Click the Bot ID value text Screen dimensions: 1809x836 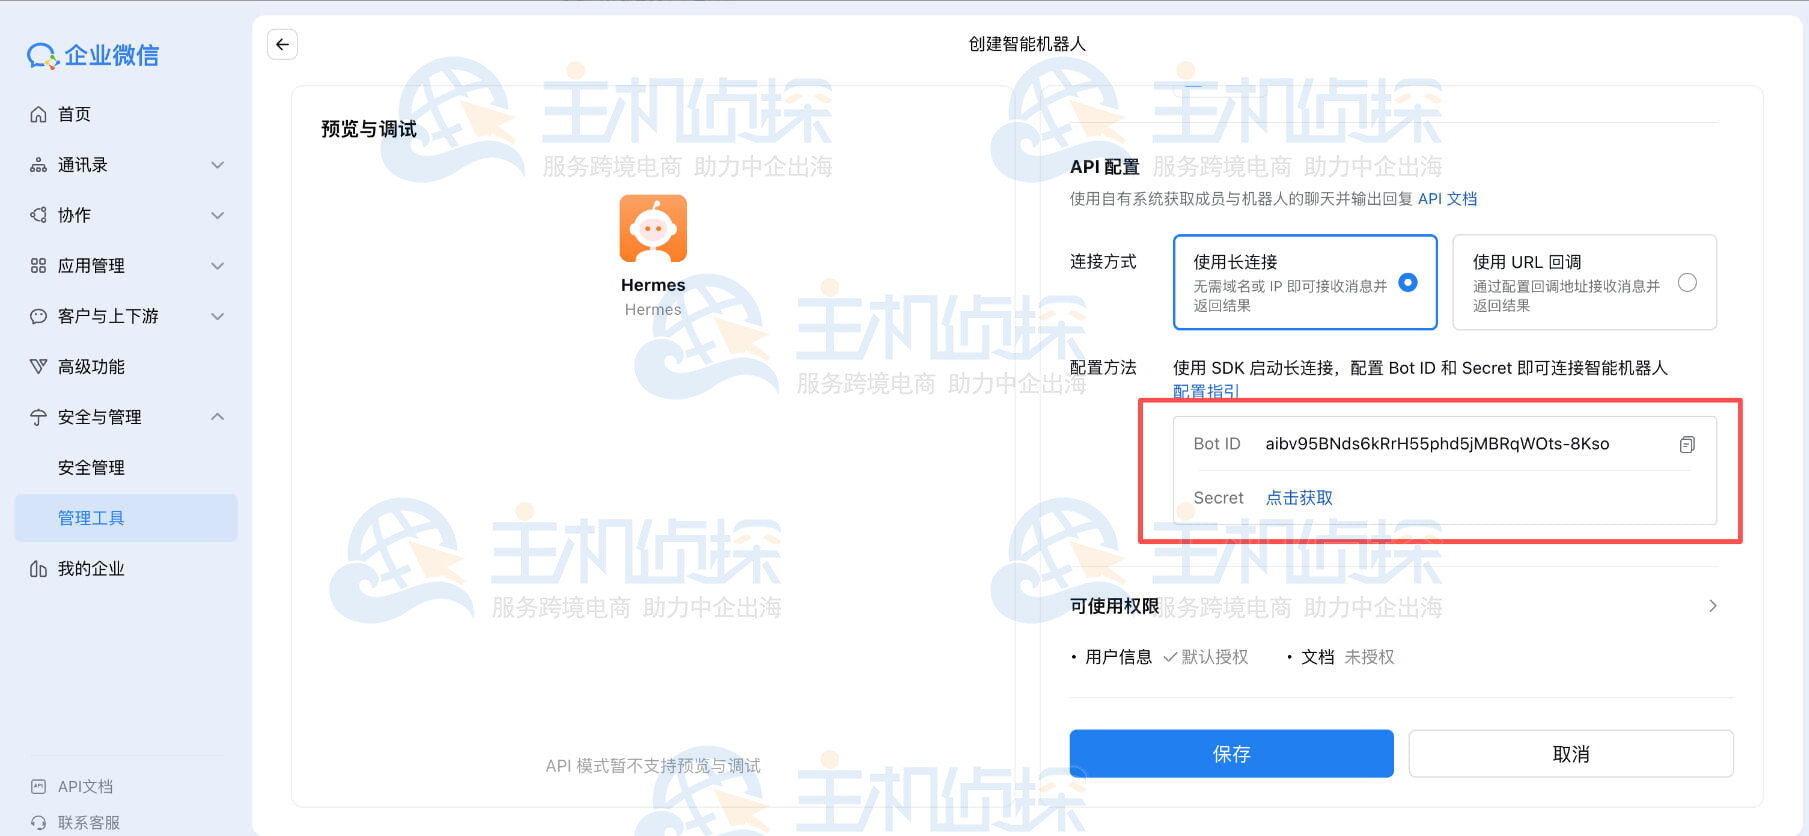[x=1437, y=444]
